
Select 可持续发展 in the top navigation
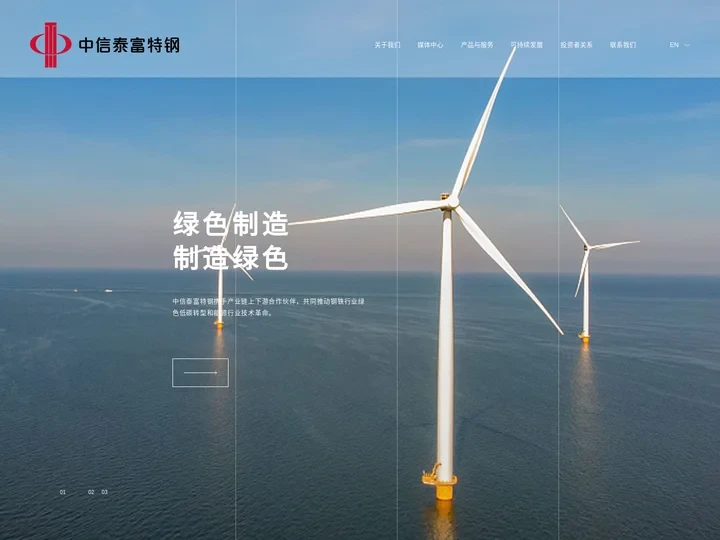527,45
